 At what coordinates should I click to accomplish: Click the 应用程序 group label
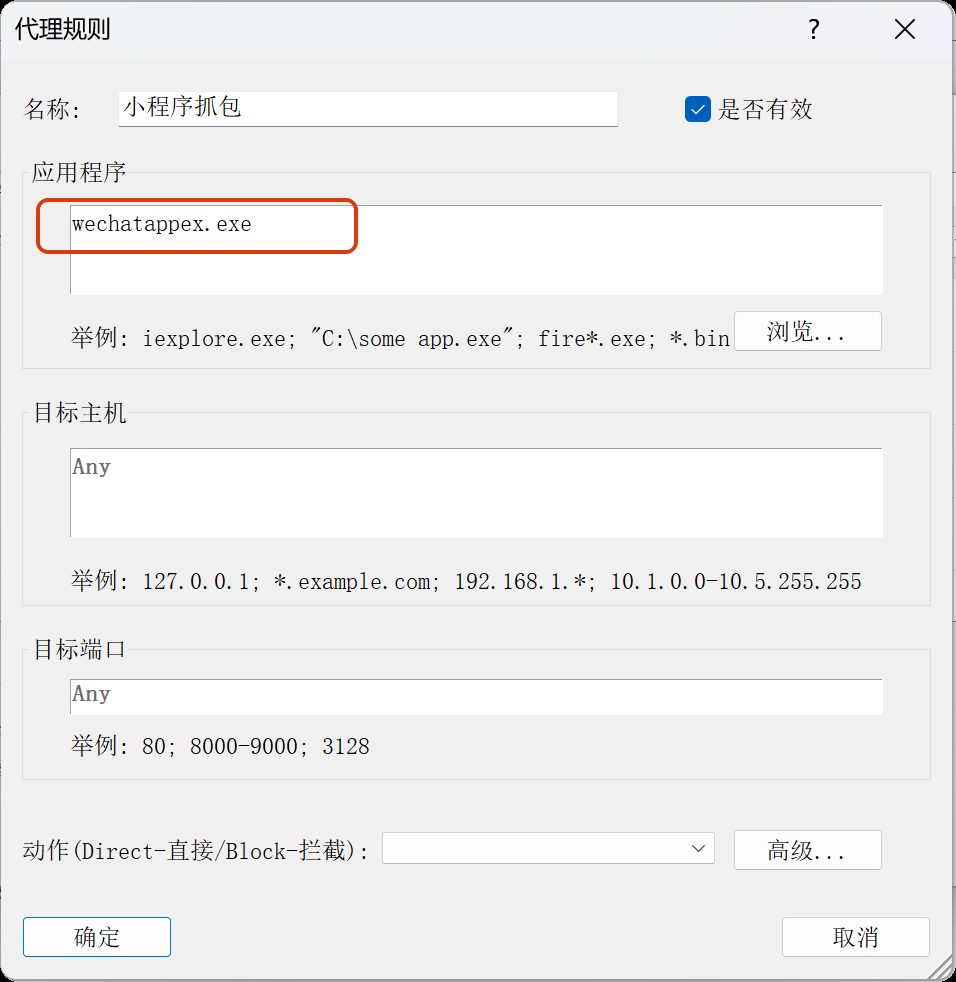pos(79,172)
